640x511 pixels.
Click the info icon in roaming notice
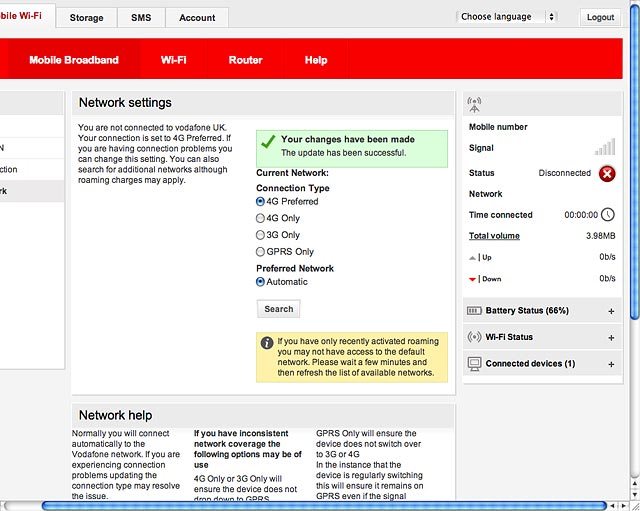pyautogui.click(x=267, y=343)
